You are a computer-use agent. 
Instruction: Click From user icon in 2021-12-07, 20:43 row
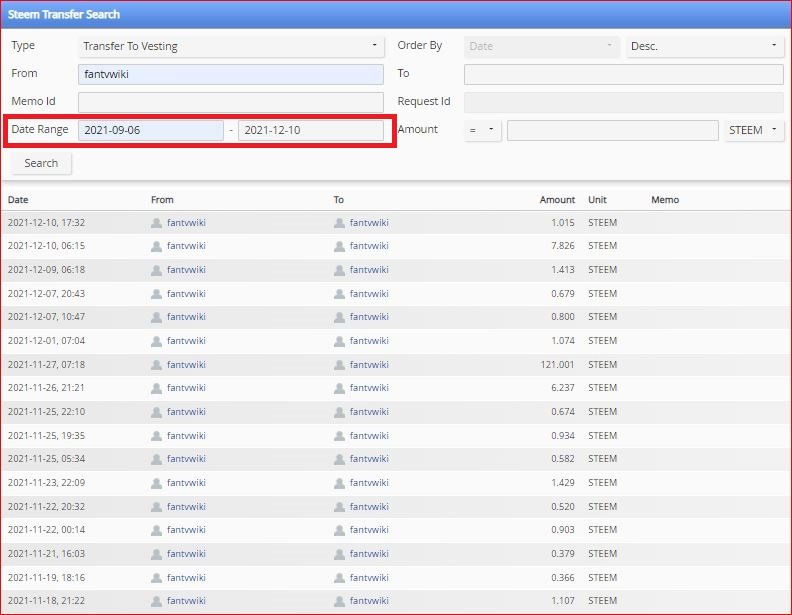point(157,294)
